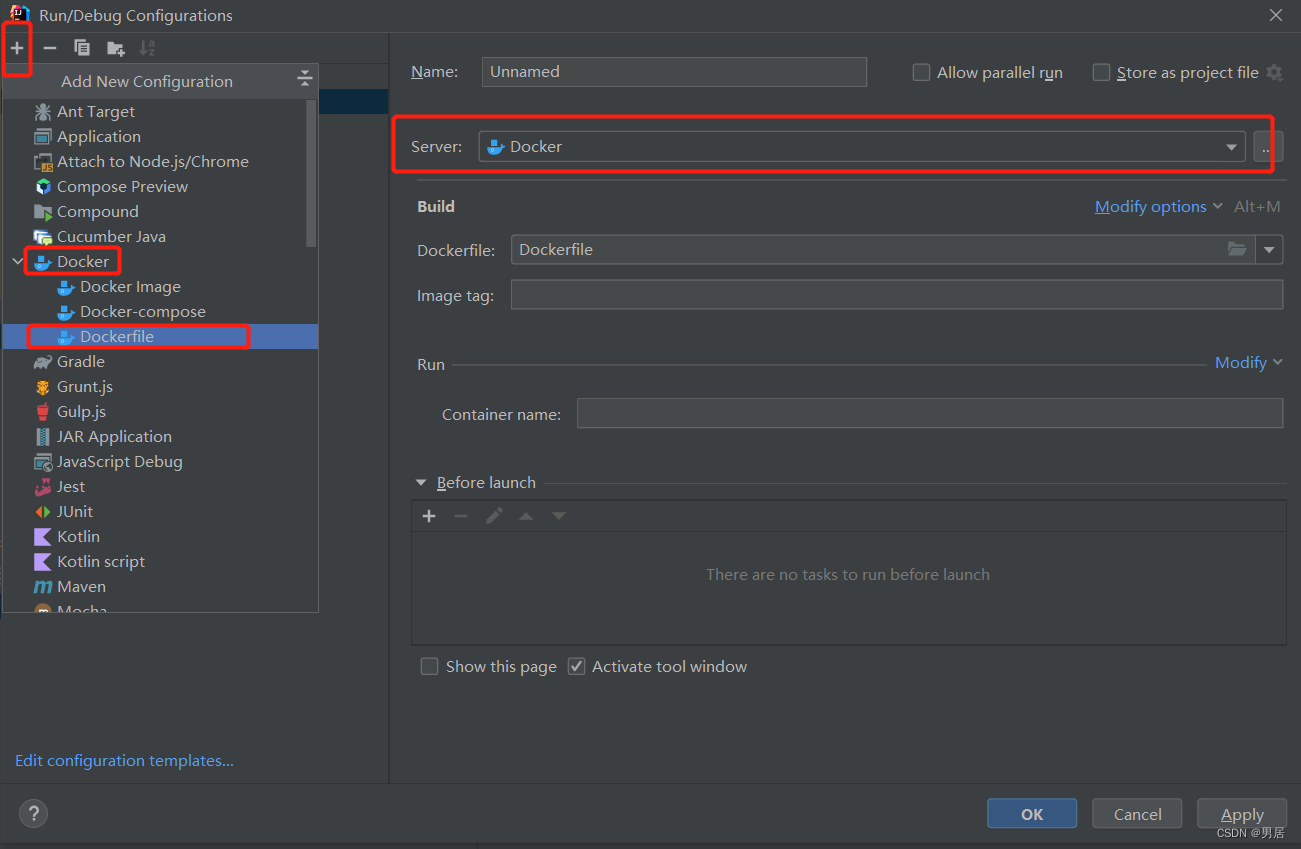Close the Run/Debug Configurations dialog
The height and width of the screenshot is (849, 1301).
1276,15
